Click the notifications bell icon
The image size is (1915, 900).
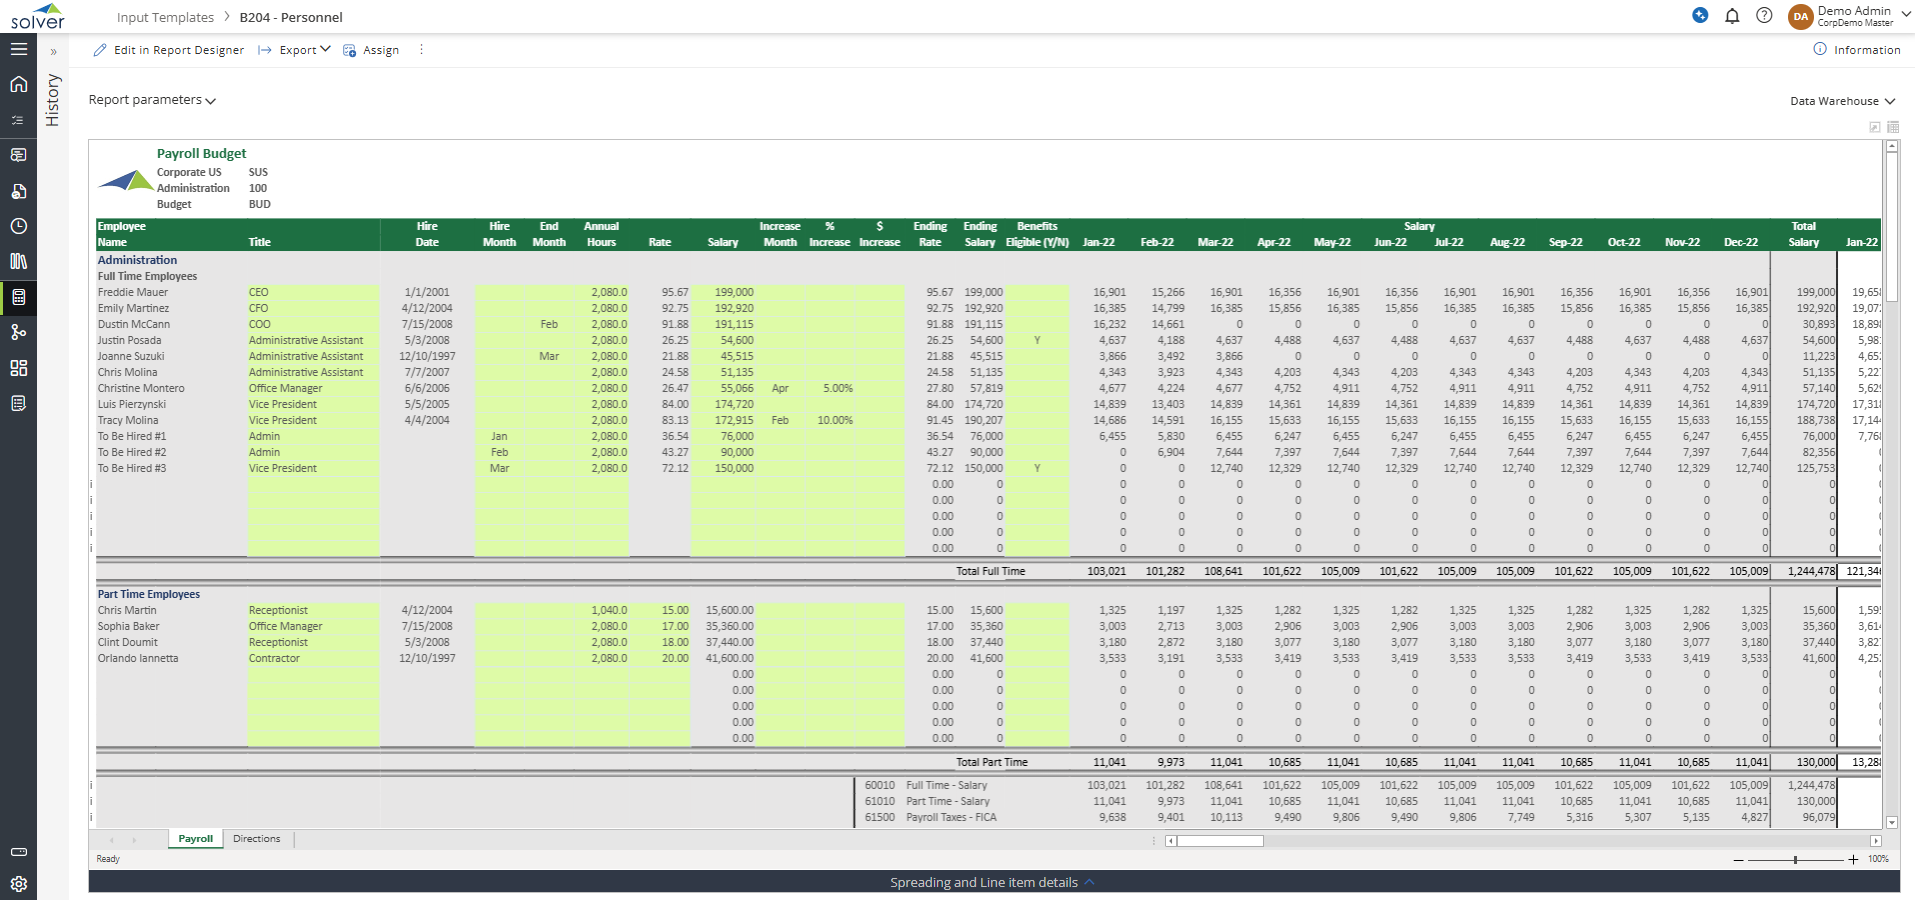click(x=1732, y=16)
